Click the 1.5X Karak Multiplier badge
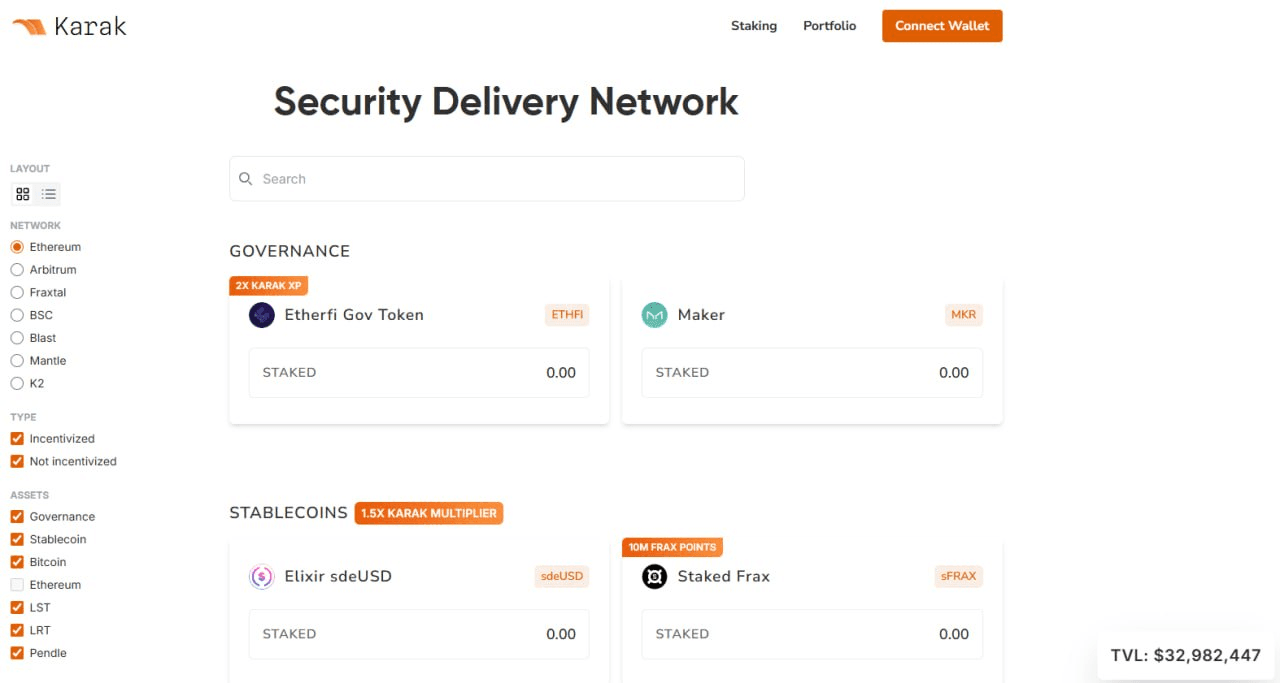The width and height of the screenshot is (1280, 683). point(429,513)
